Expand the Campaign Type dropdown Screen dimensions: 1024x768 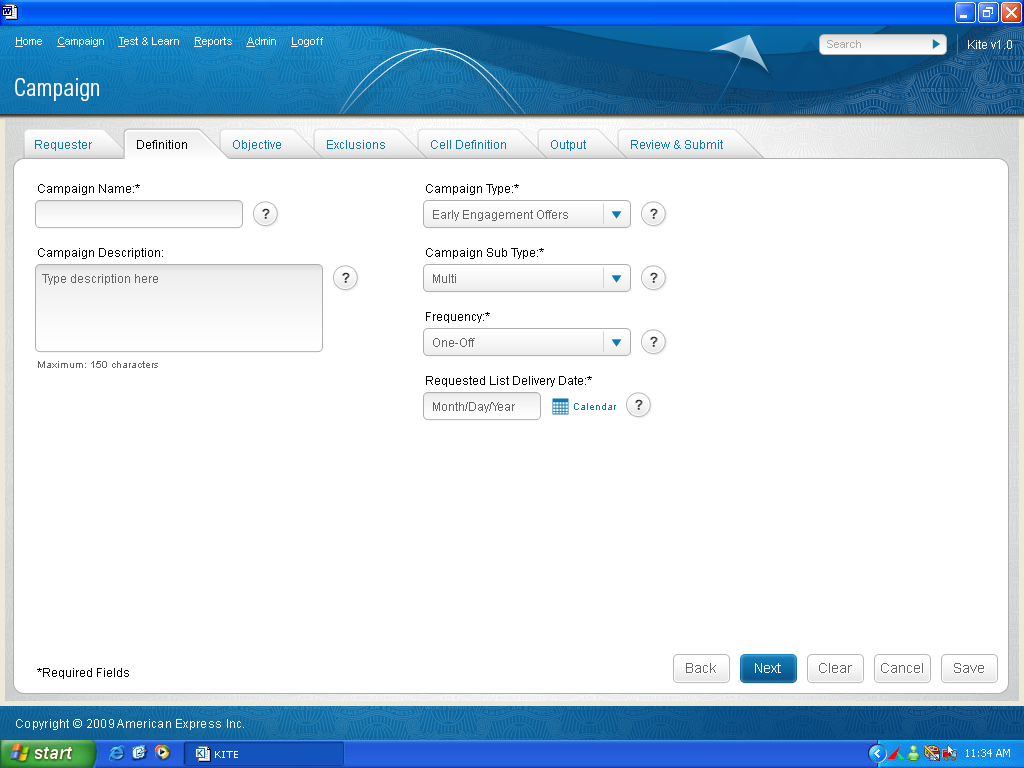pos(617,215)
